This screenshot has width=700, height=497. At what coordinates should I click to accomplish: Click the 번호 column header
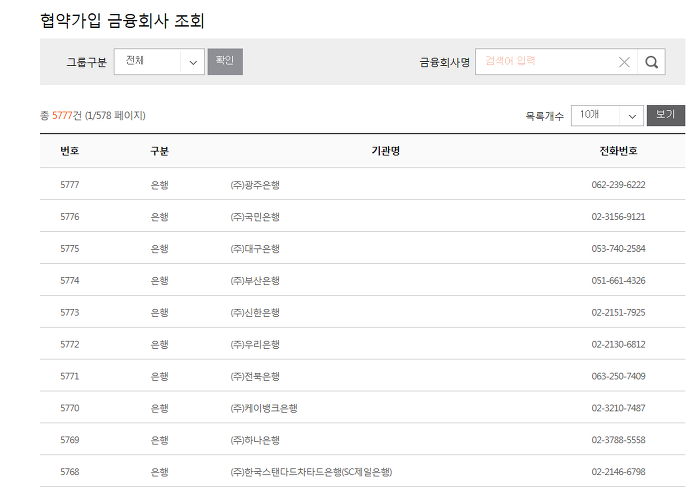tap(70, 151)
